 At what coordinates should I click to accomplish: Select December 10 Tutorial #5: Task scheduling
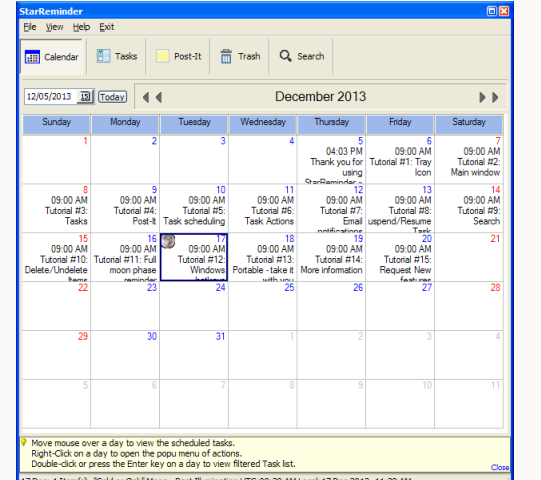194,208
